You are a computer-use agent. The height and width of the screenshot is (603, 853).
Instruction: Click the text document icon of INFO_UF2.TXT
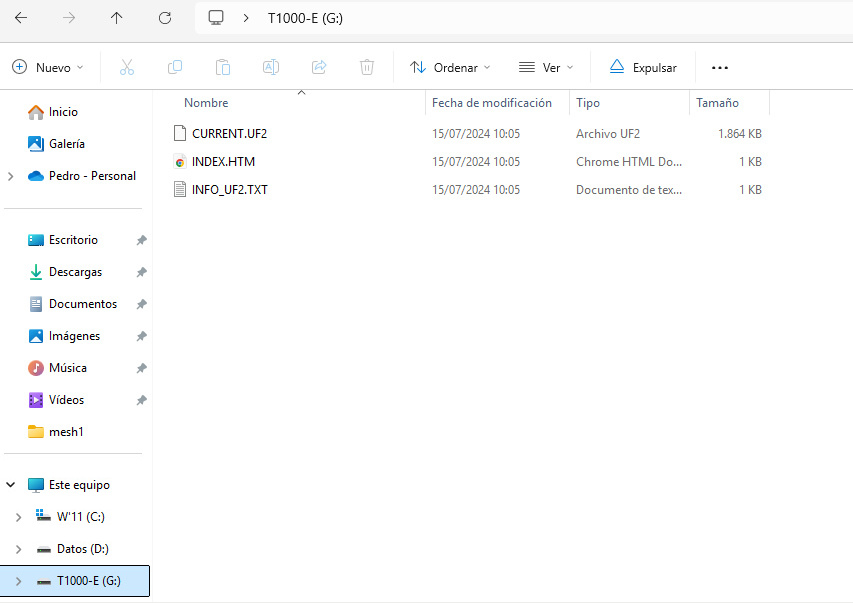point(180,190)
